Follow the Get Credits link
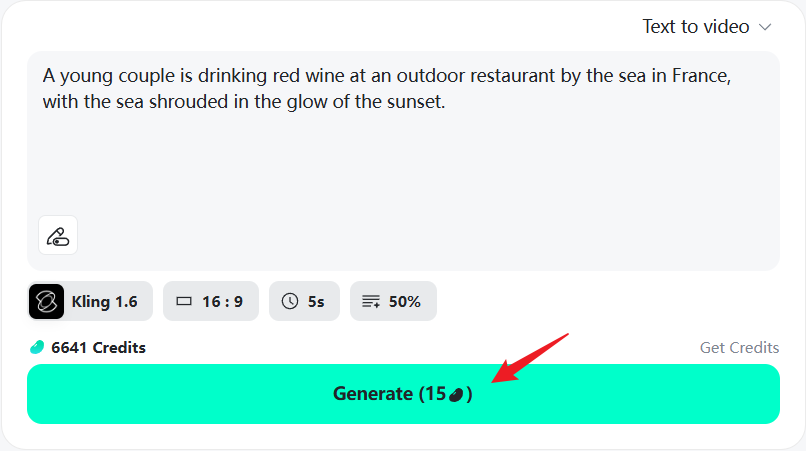 739,348
